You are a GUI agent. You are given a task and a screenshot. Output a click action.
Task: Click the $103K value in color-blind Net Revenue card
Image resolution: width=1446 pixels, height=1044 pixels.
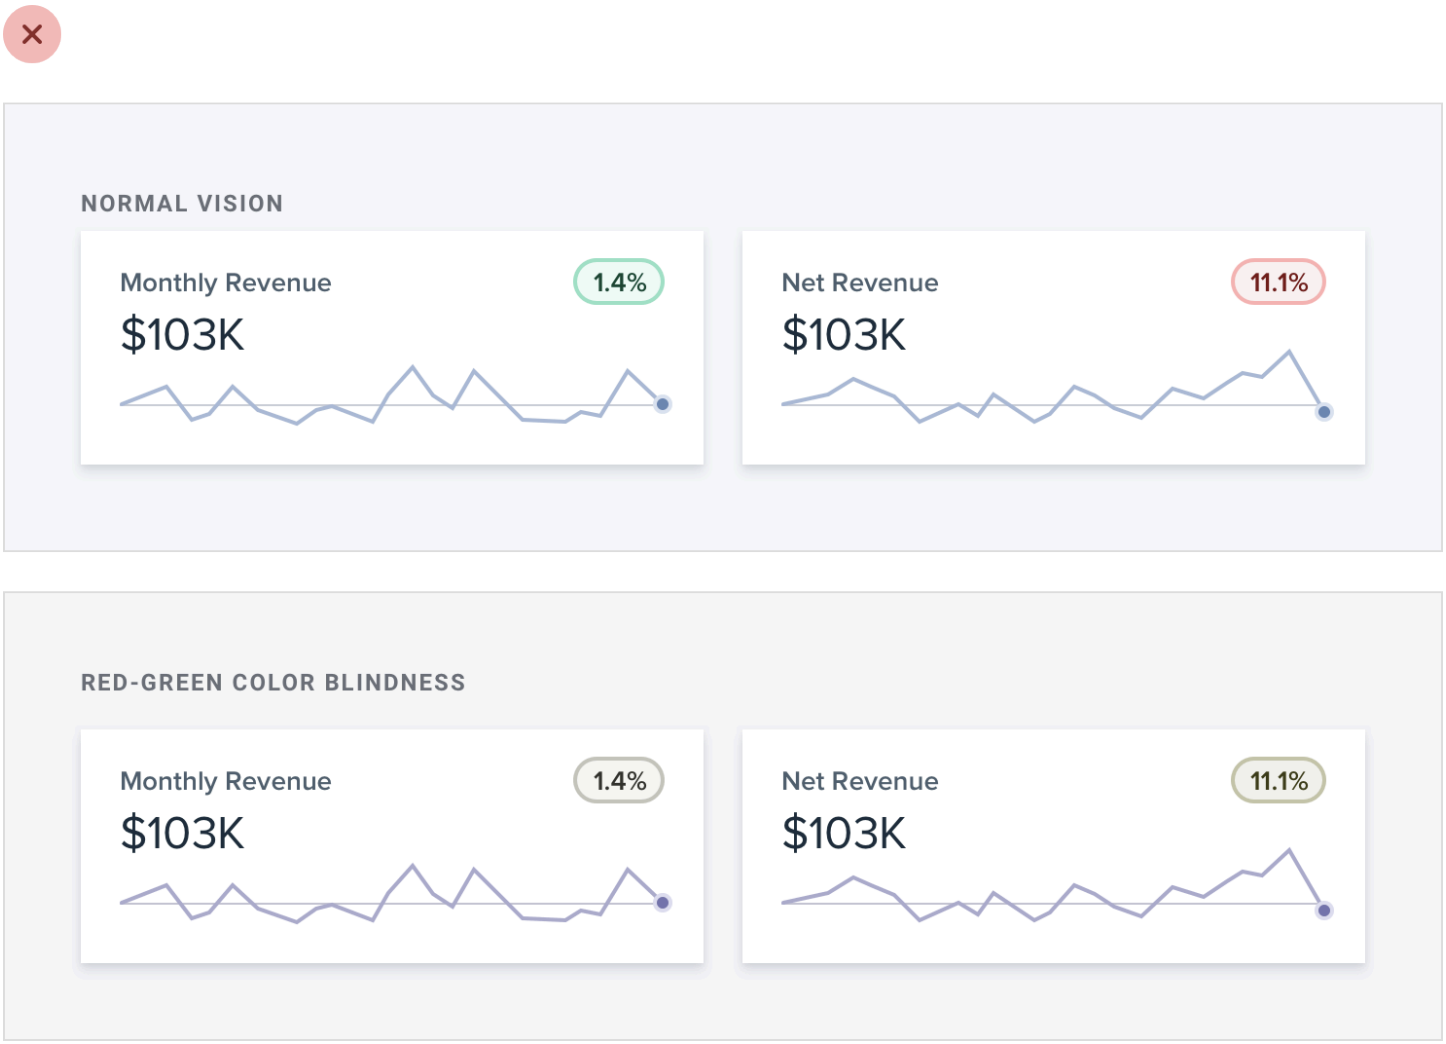843,833
